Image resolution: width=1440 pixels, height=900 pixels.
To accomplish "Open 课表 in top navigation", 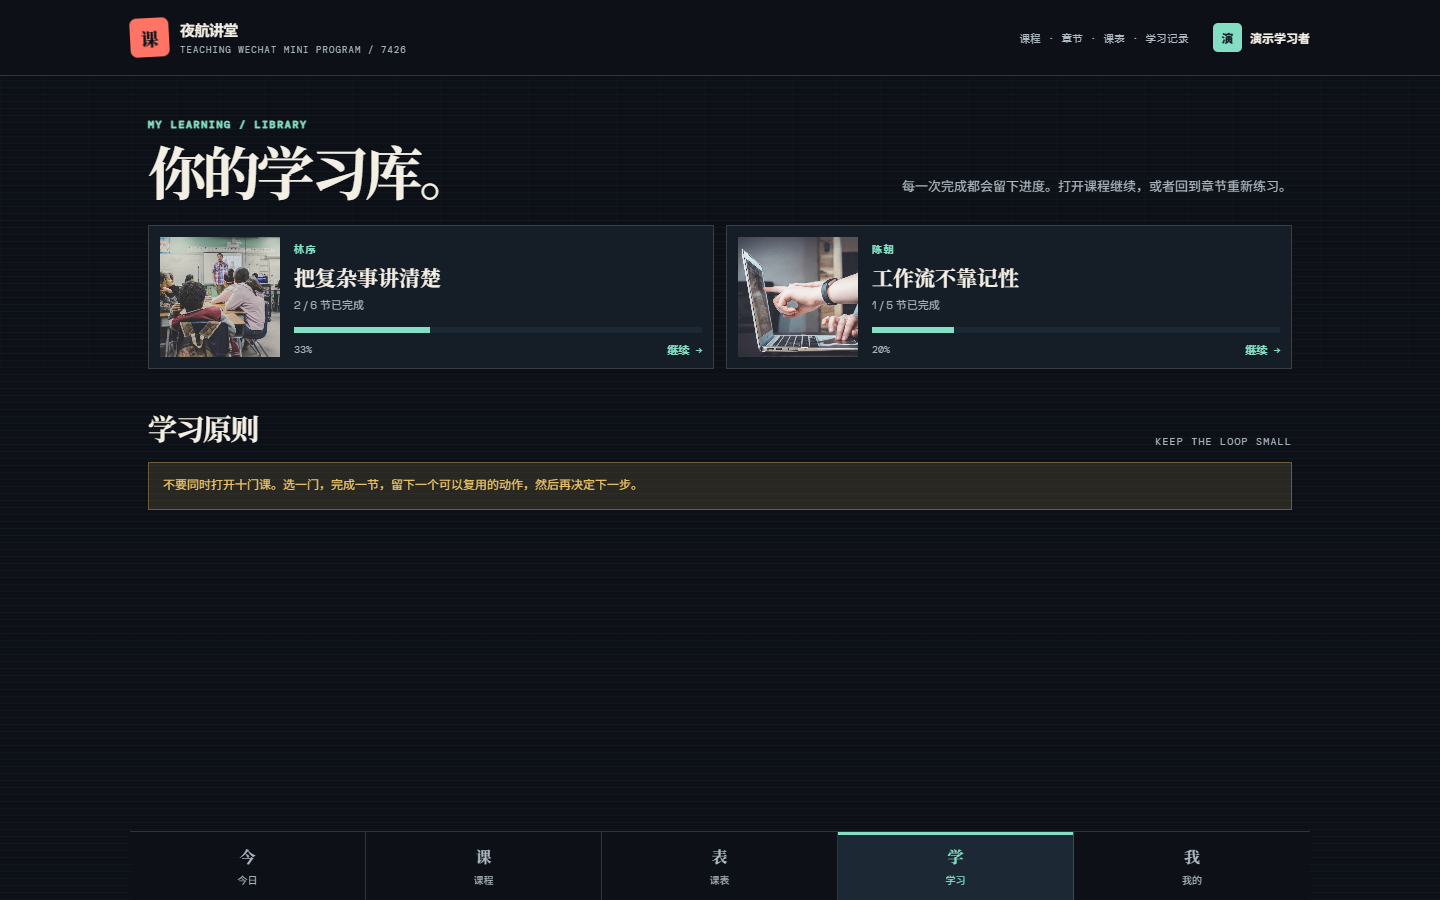I will [1114, 38].
